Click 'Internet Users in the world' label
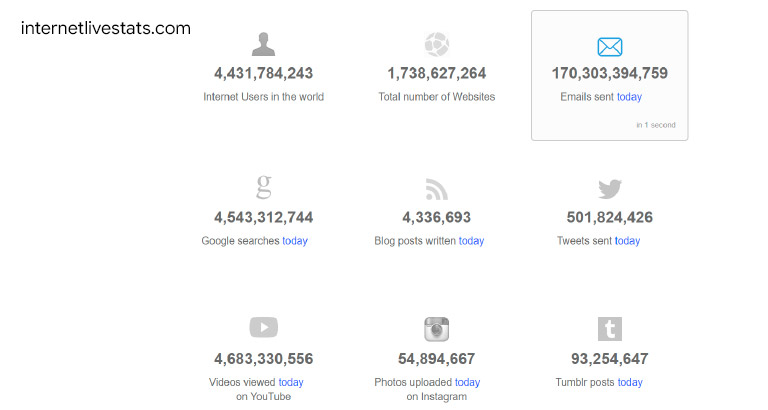The height and width of the screenshot is (410, 768). (264, 97)
